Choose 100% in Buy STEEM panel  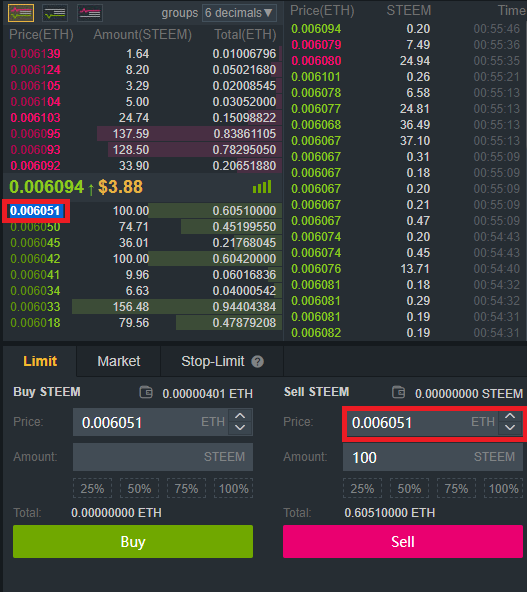pos(234,489)
